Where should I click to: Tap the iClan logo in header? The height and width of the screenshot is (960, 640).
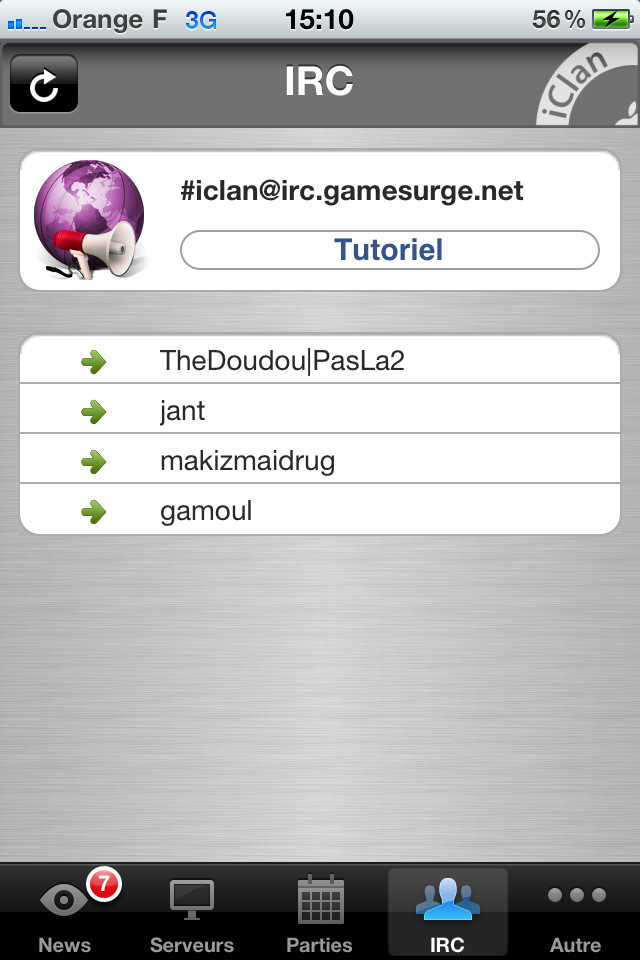[587, 85]
